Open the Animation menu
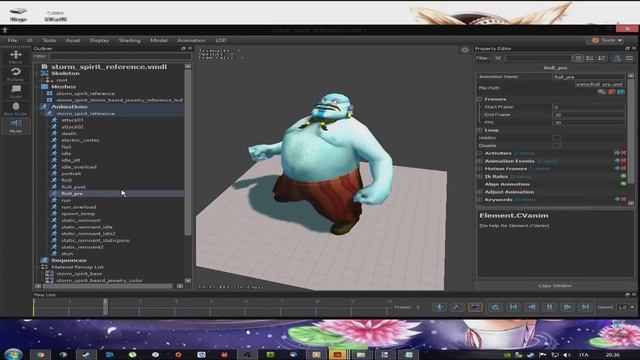The image size is (640, 360). 191,40
